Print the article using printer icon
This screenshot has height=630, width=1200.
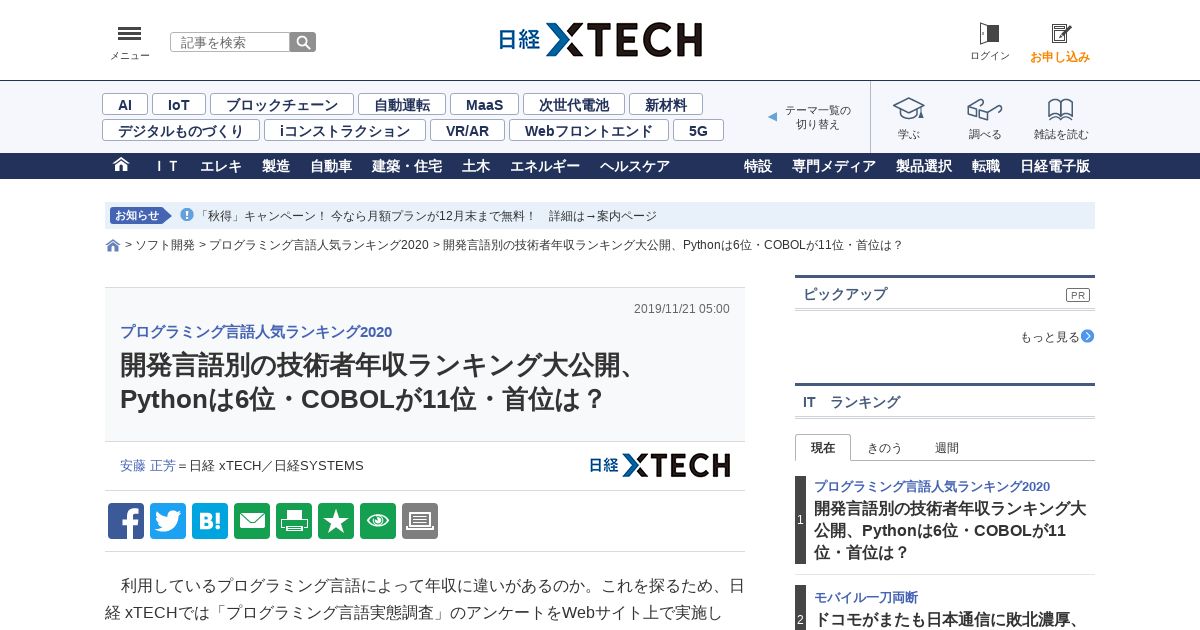pos(294,521)
